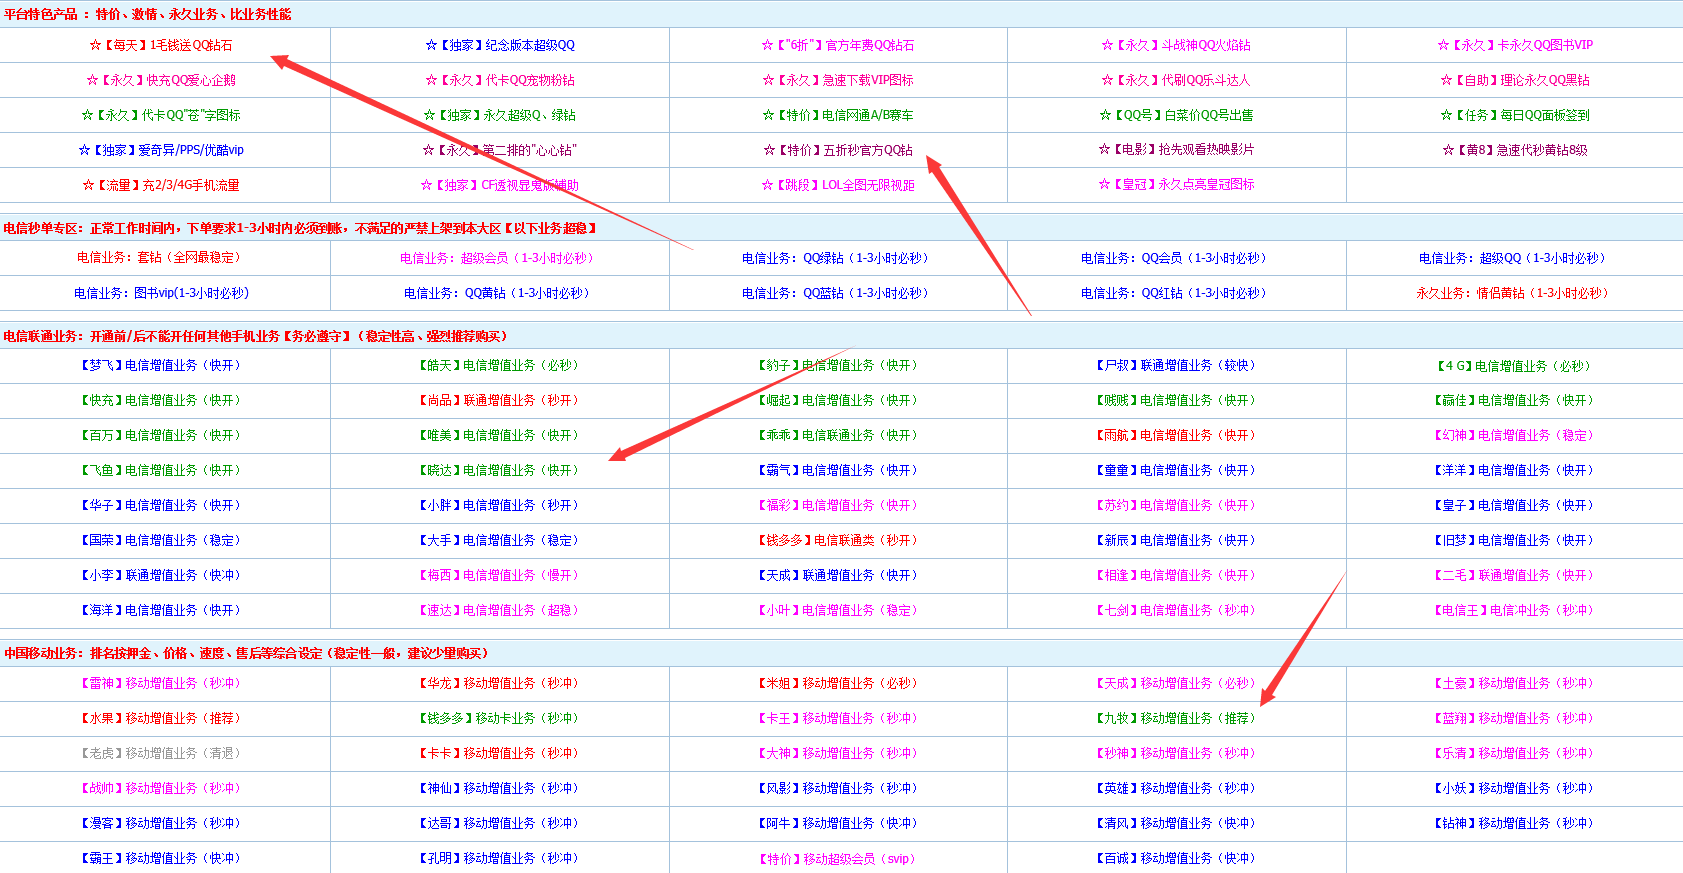Open 【永久】斗战神QQ火焰钻 link
1683x873 pixels.
1176,45
